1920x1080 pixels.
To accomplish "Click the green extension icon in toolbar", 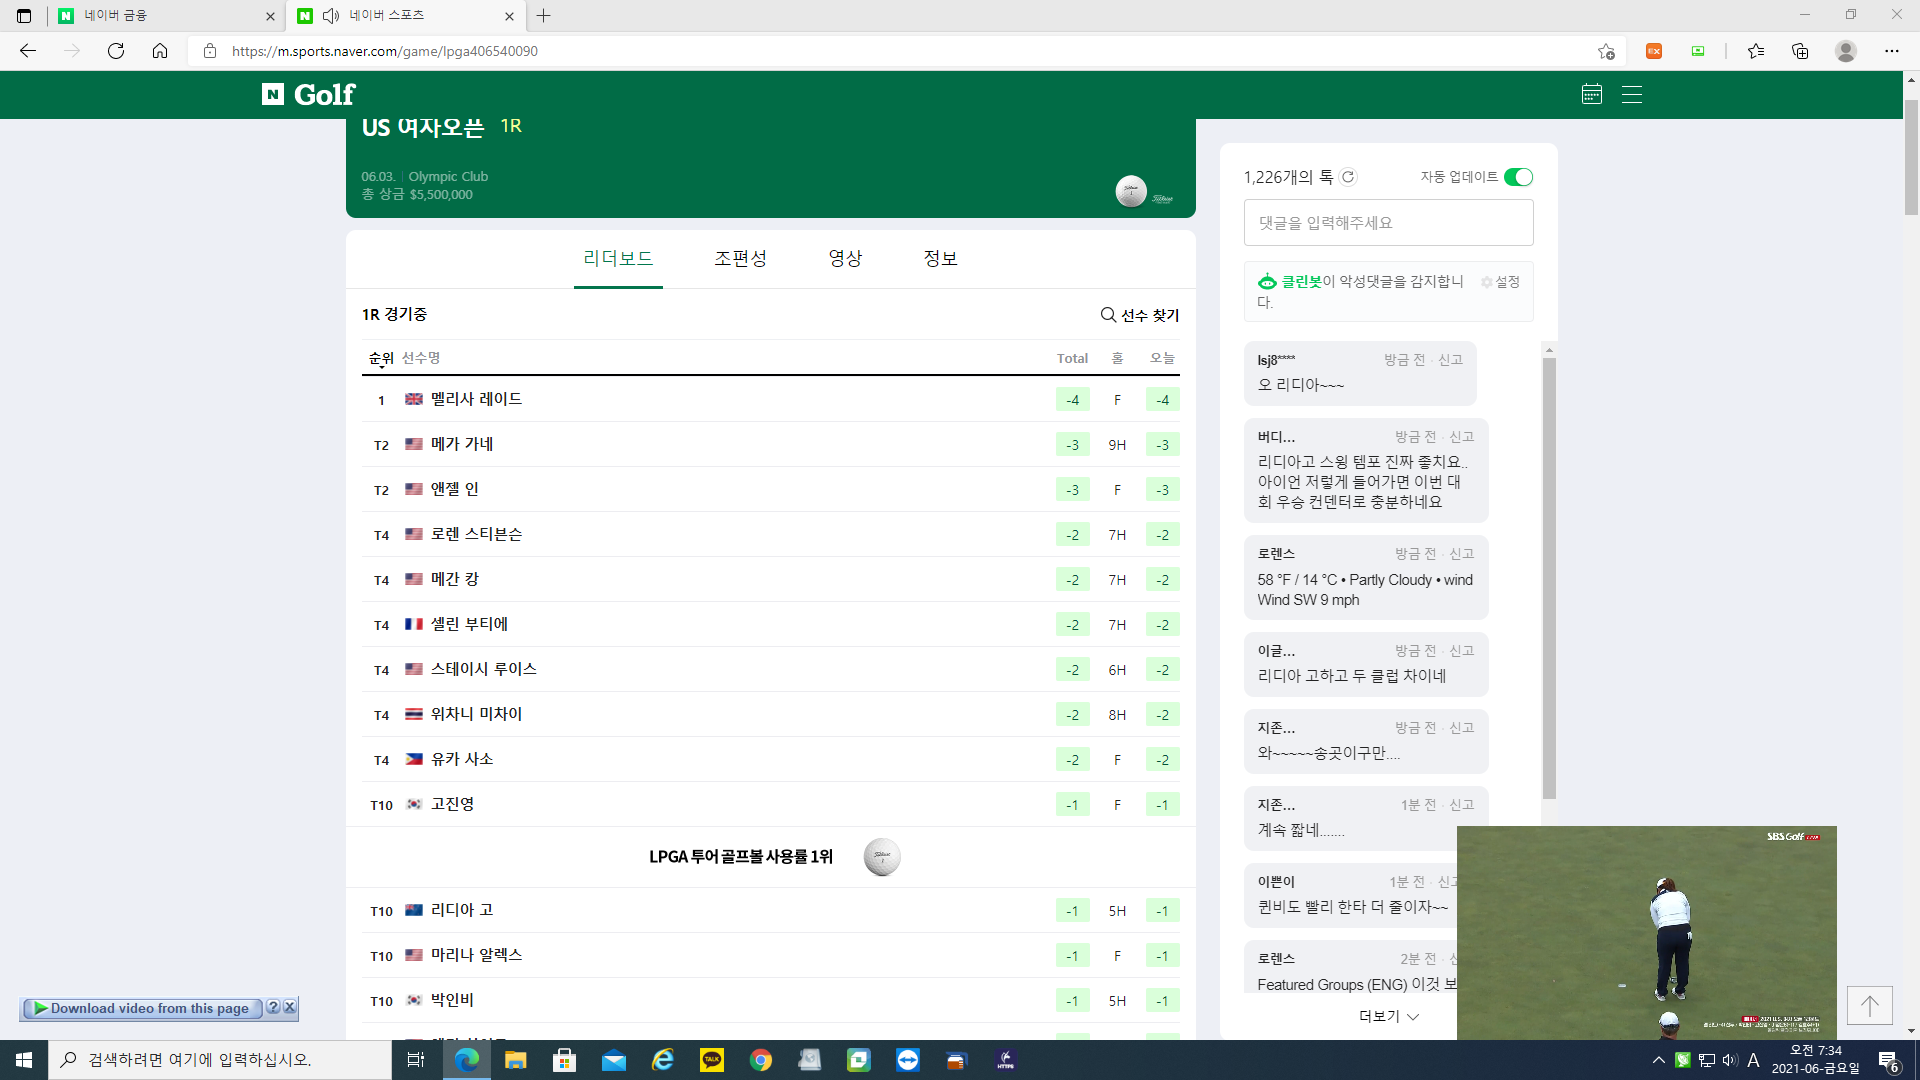I will click(1698, 51).
